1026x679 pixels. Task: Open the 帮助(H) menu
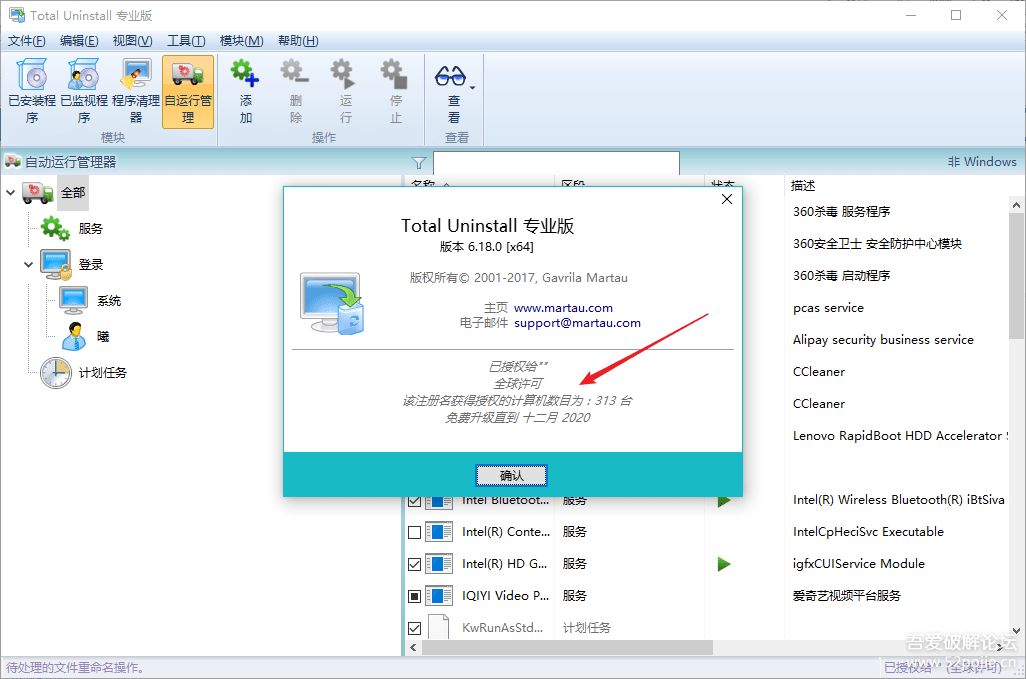click(x=298, y=41)
